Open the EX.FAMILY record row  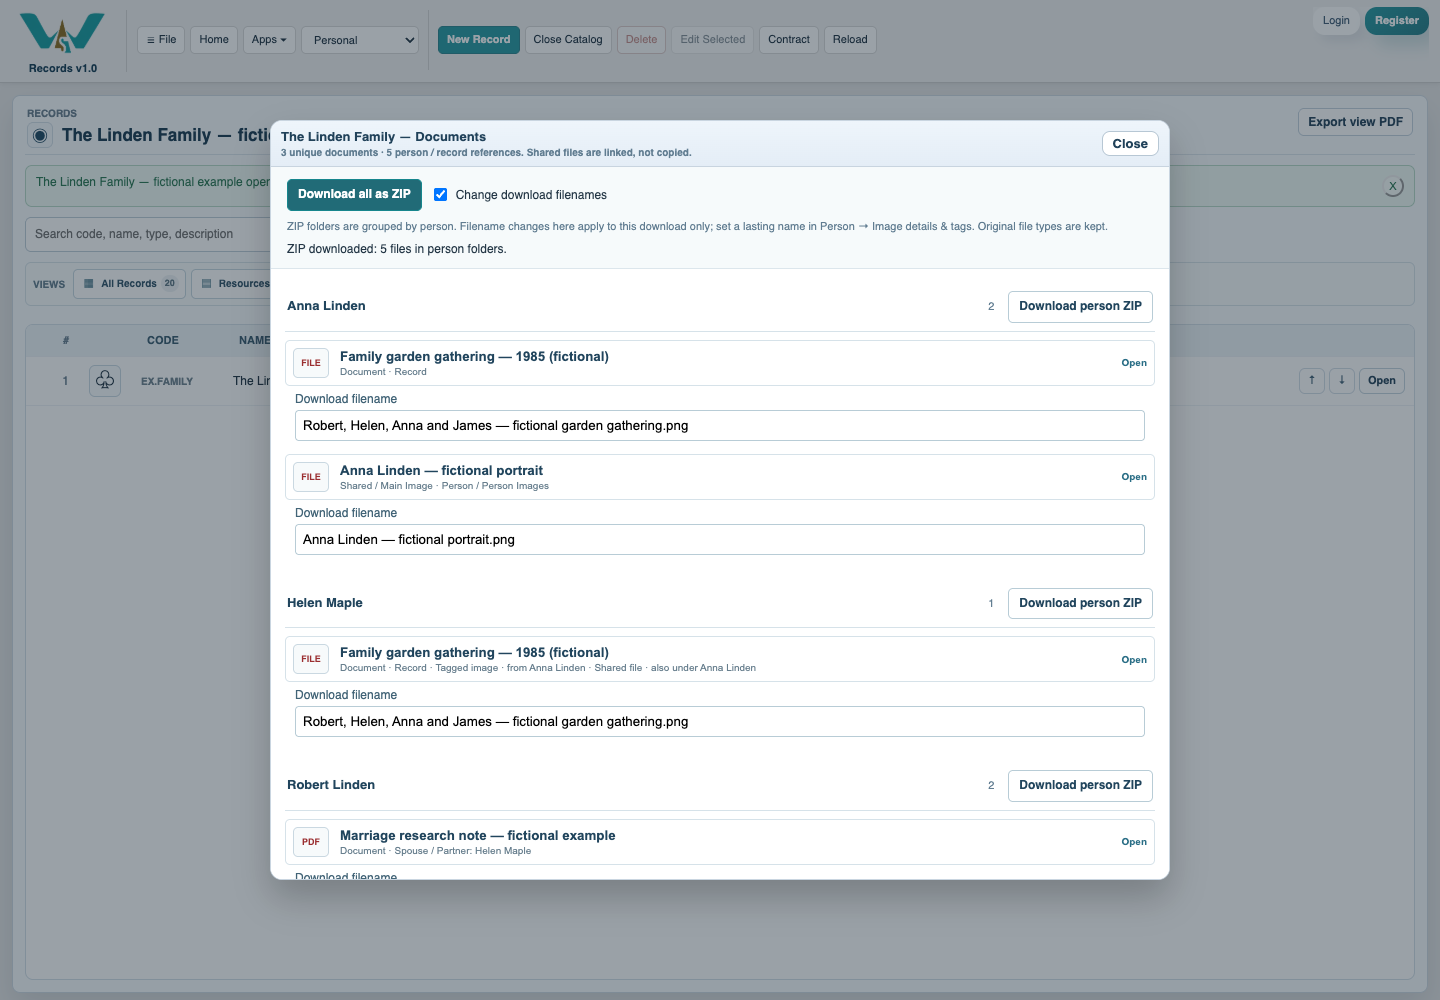pos(1382,380)
